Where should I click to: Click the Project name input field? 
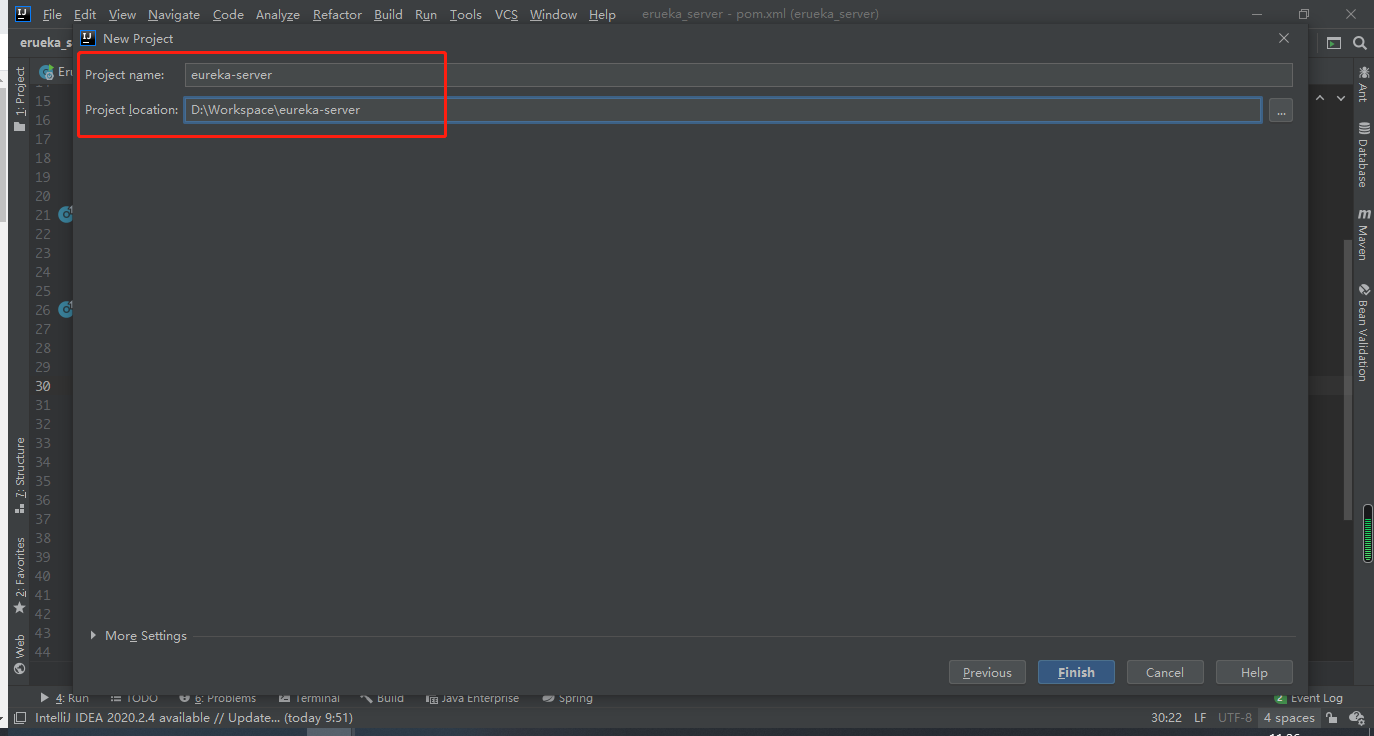(x=738, y=74)
